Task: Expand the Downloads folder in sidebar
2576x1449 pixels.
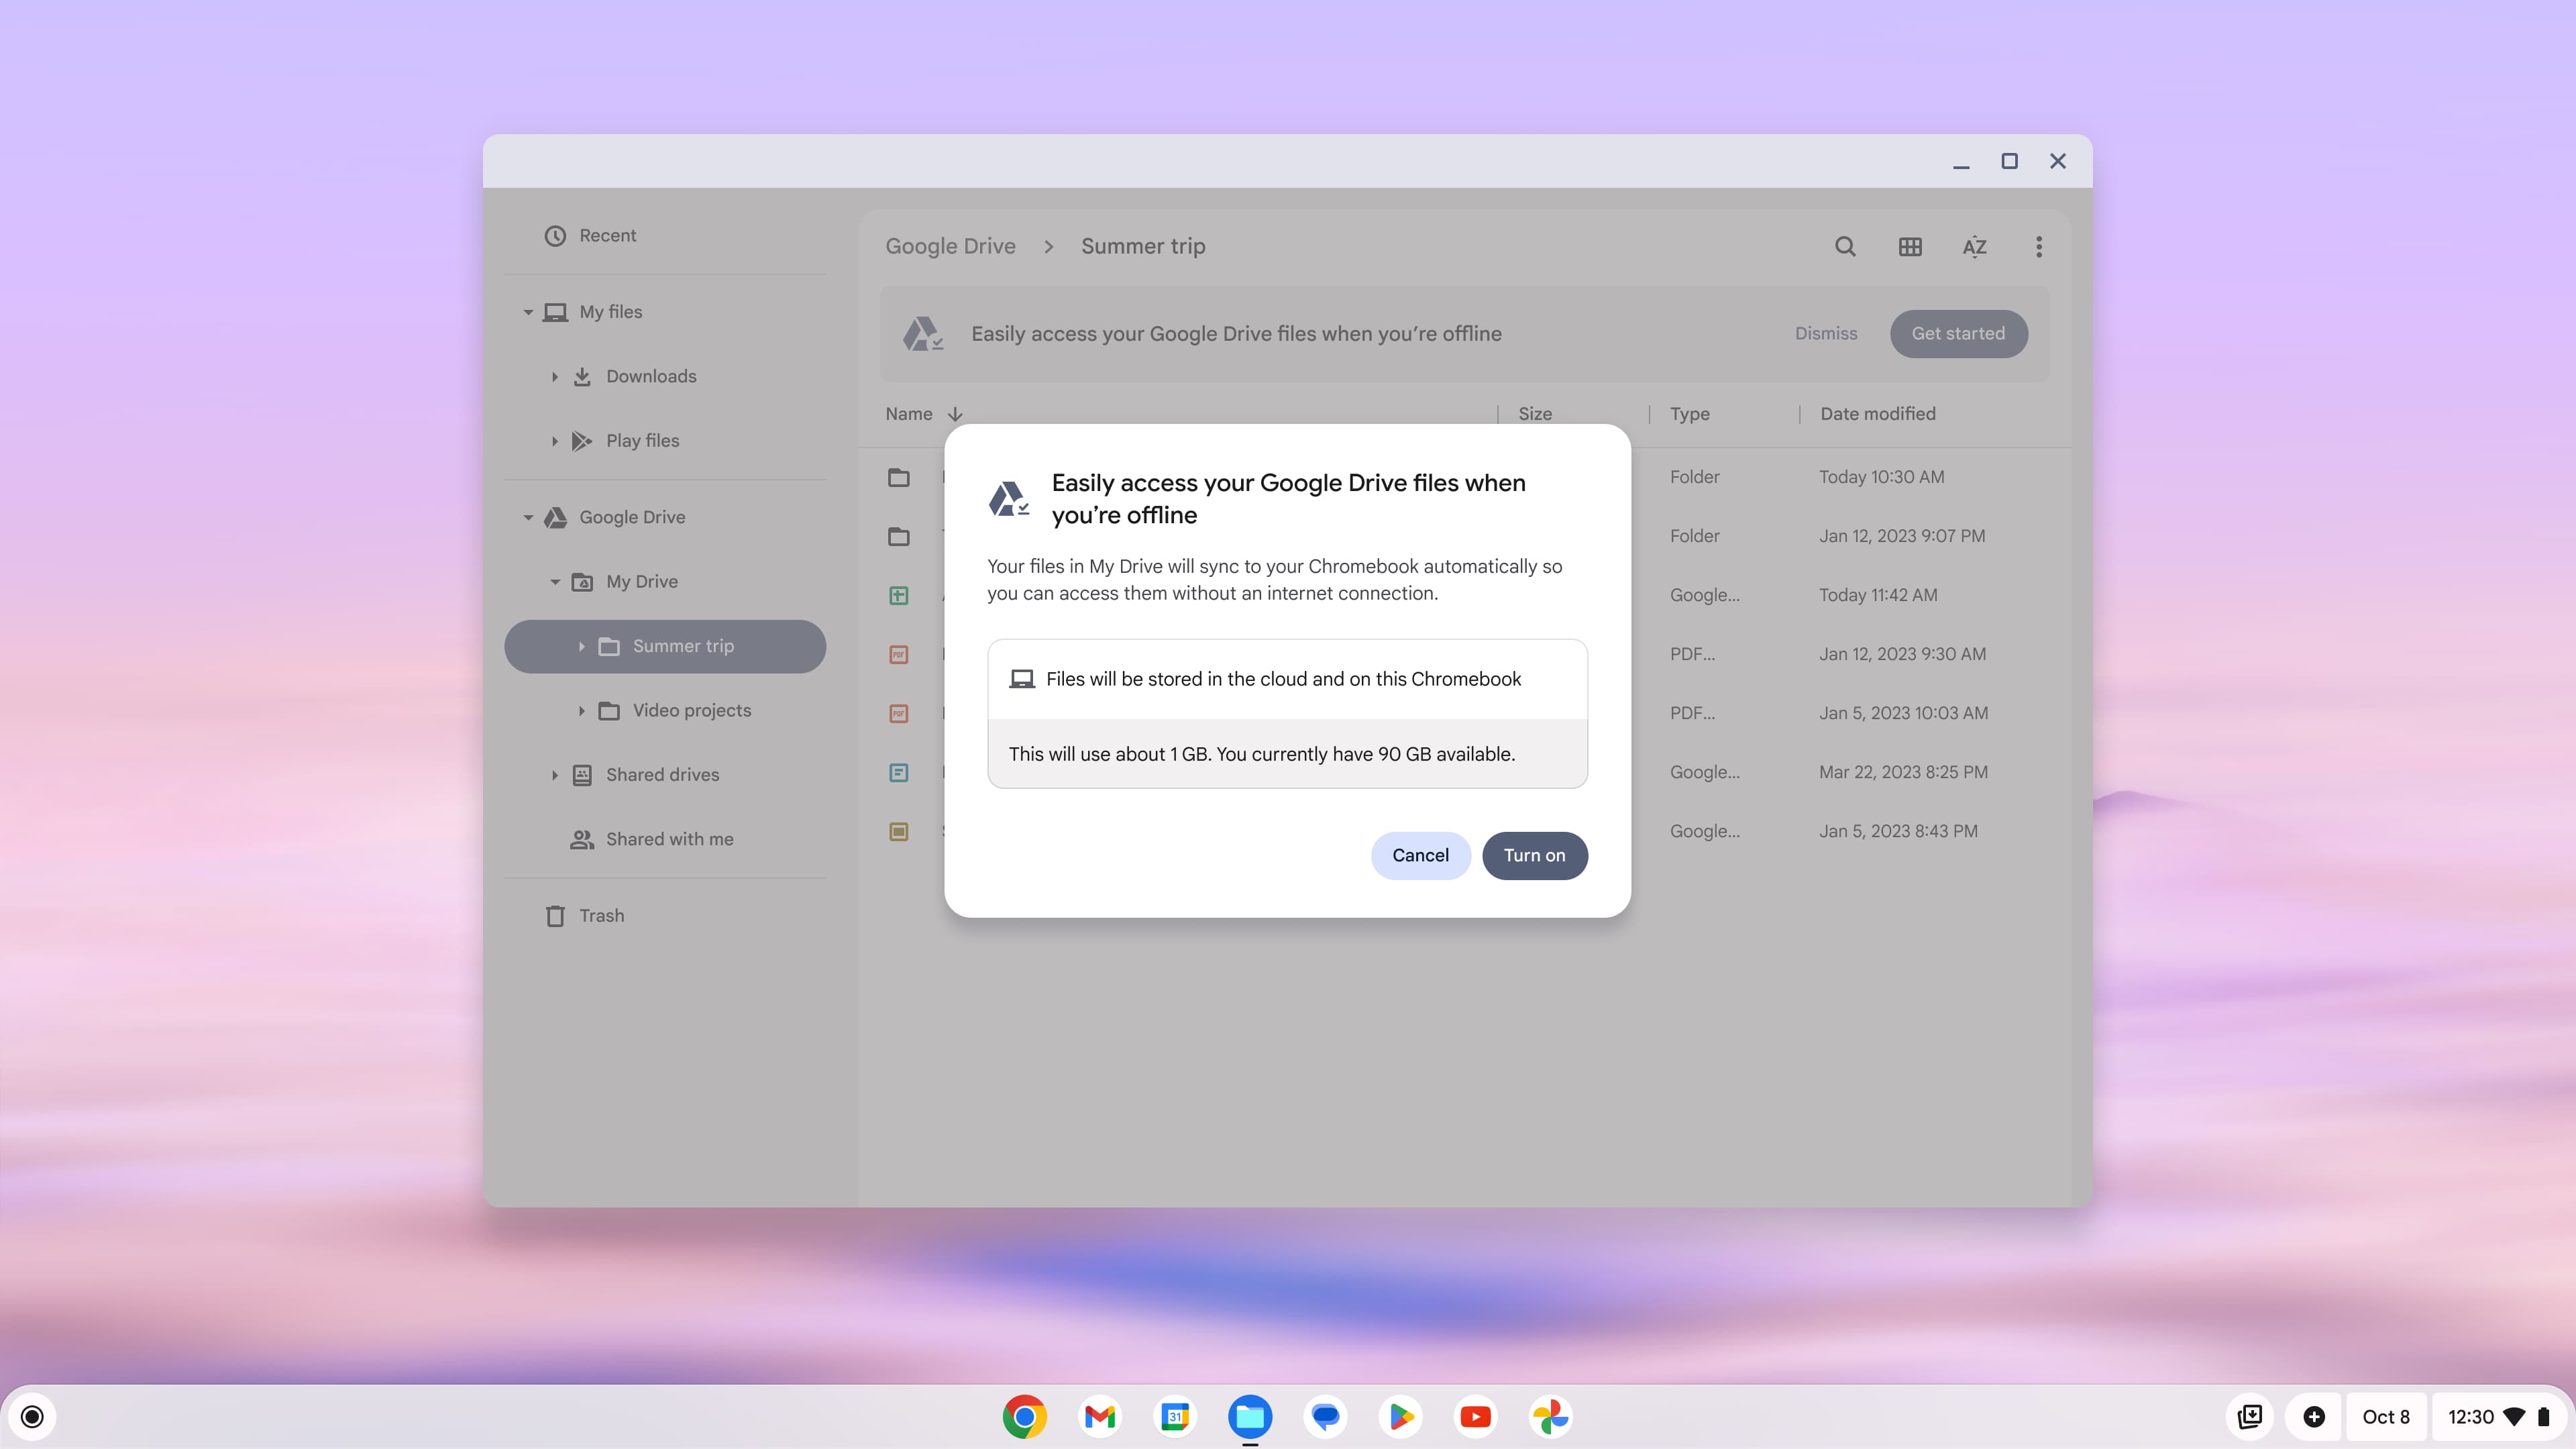Action: [x=555, y=376]
